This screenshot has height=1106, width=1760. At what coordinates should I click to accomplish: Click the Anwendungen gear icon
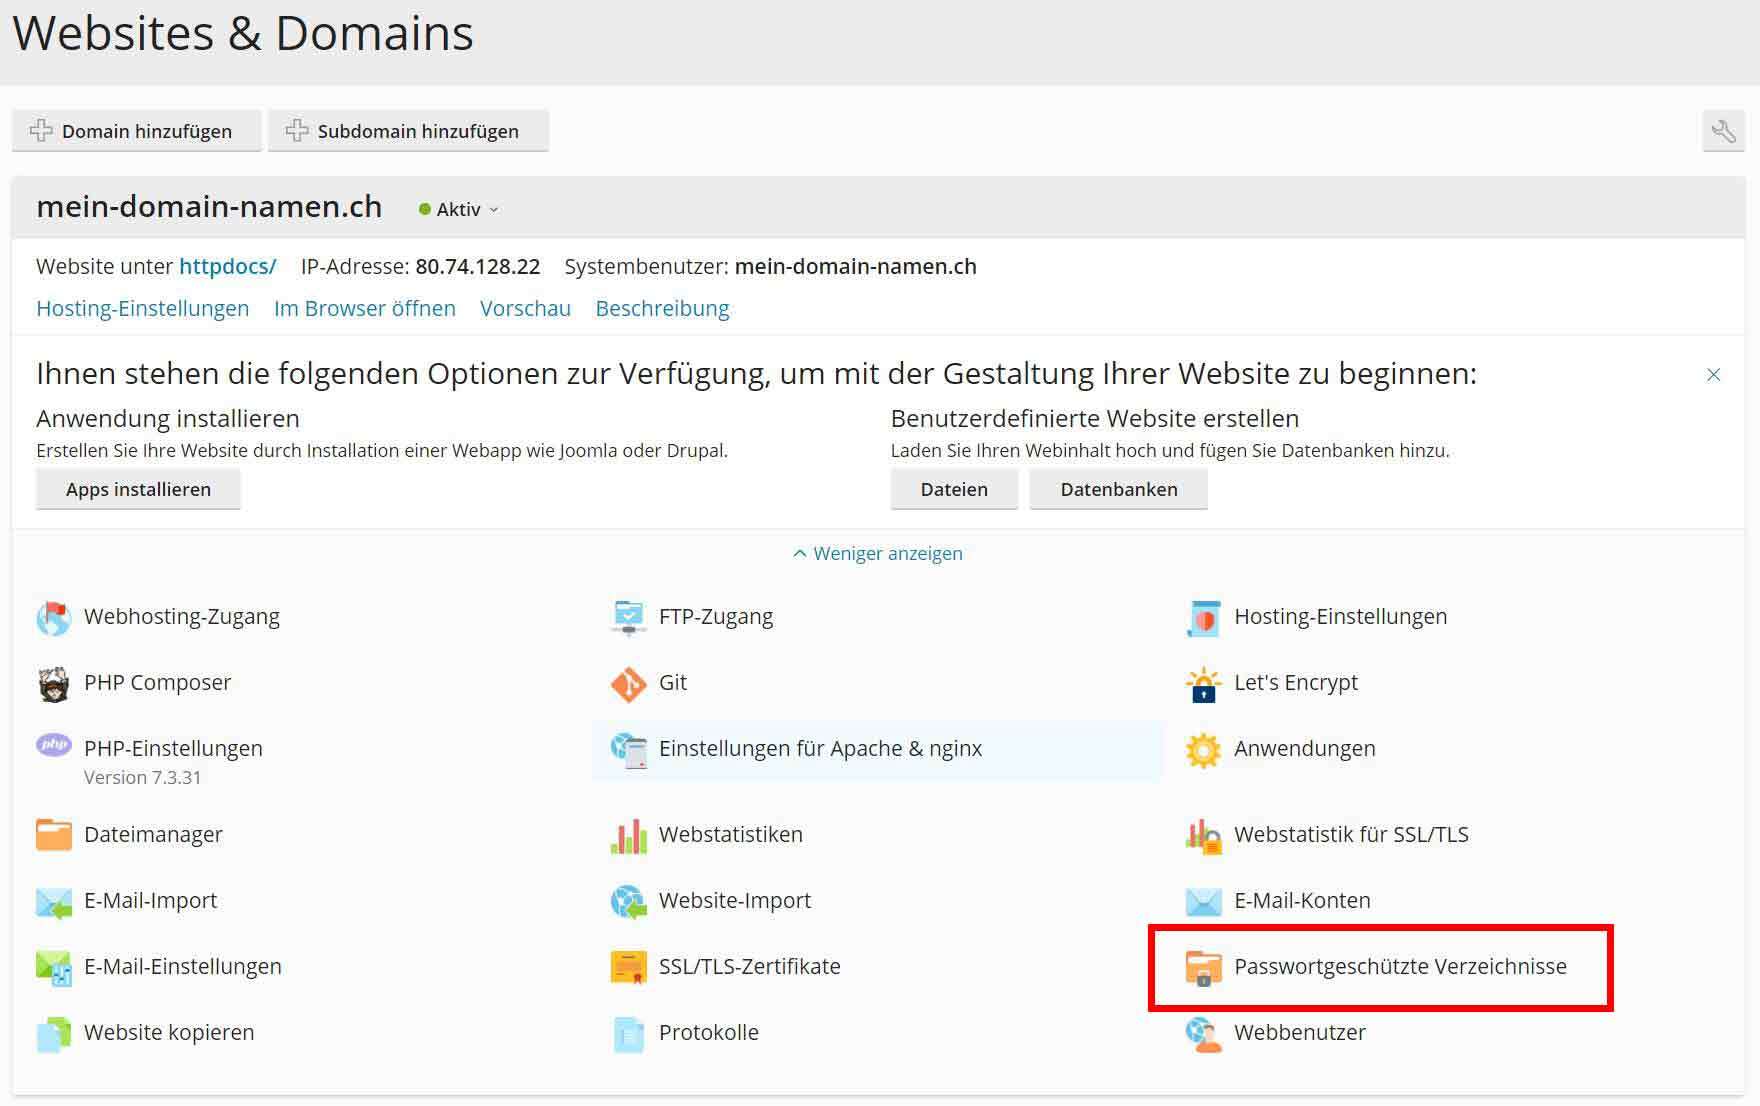click(x=1203, y=750)
